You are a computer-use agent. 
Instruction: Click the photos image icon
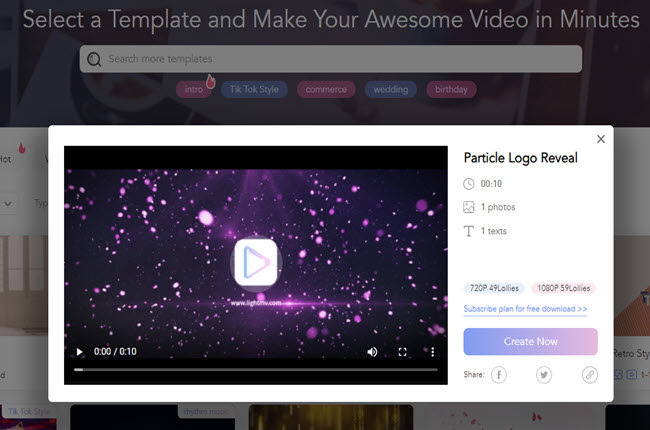[x=468, y=207]
